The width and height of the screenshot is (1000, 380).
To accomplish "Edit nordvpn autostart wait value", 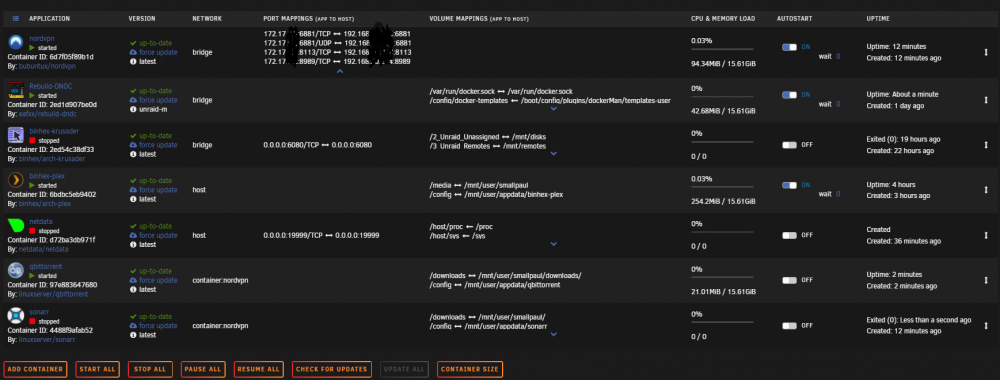I will click(838, 57).
